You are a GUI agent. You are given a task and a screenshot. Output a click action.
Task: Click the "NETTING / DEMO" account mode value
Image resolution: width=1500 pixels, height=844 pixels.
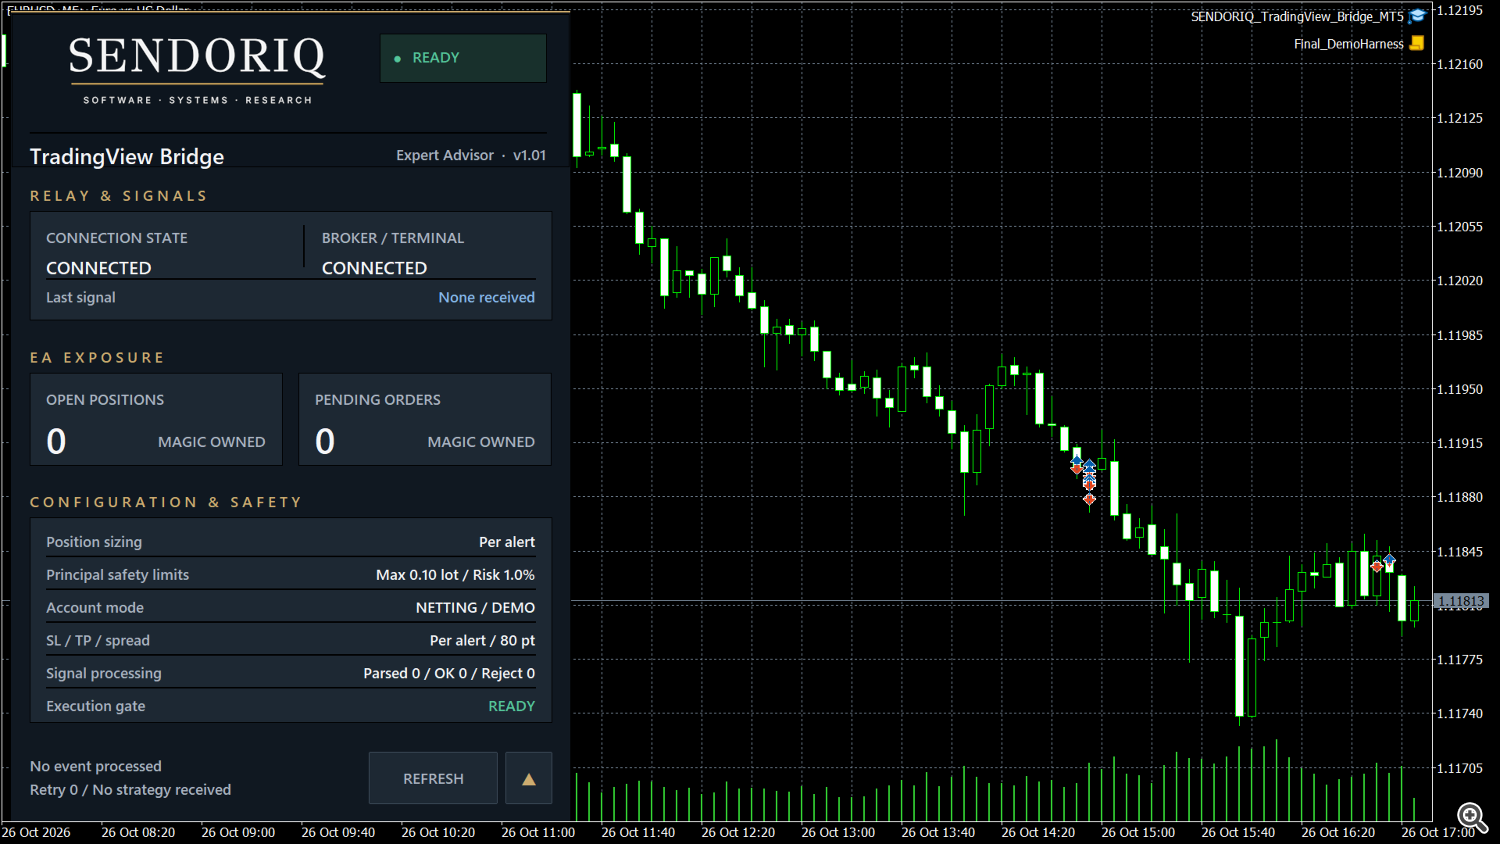(475, 608)
